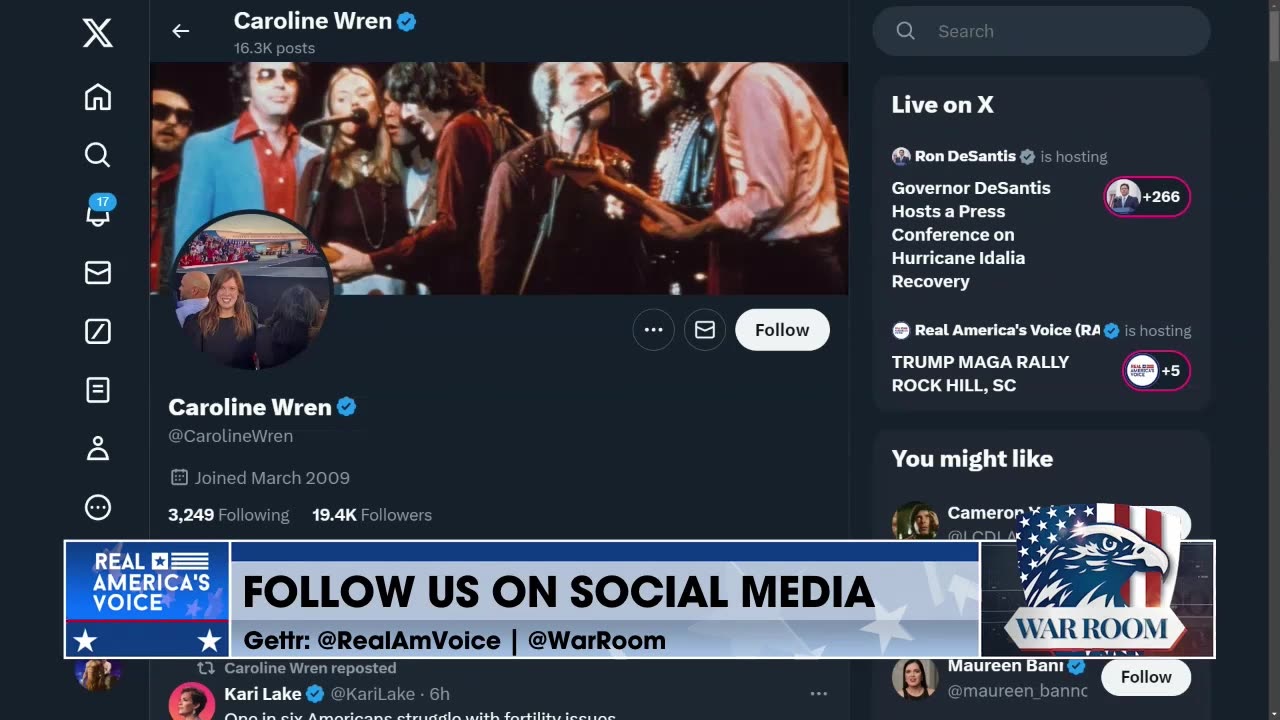Message Caroline Wren via envelope button
The image size is (1280, 720).
pyautogui.click(x=705, y=330)
